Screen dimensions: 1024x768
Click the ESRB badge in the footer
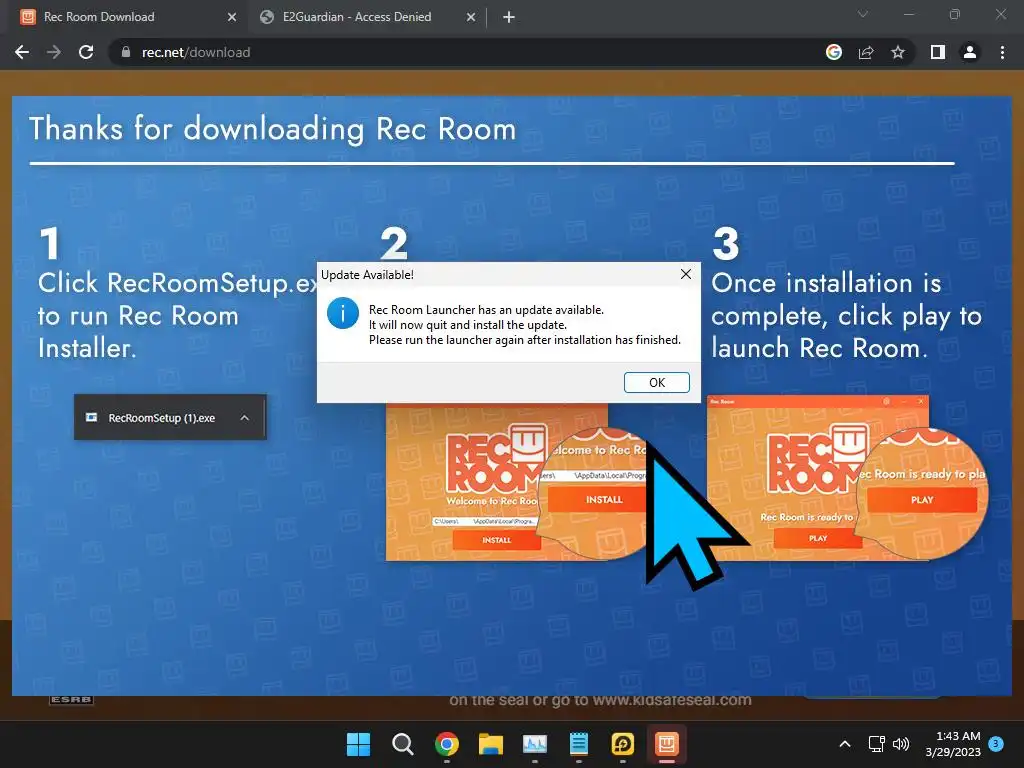pos(71,699)
